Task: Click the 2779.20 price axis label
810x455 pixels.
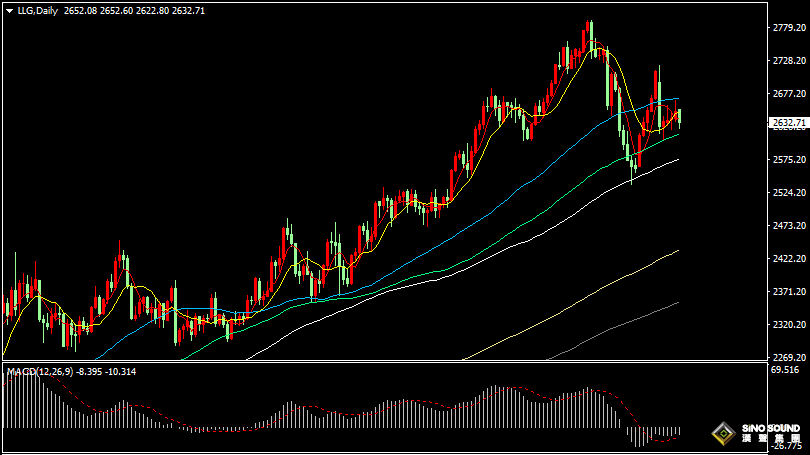Action: pyautogui.click(x=789, y=28)
